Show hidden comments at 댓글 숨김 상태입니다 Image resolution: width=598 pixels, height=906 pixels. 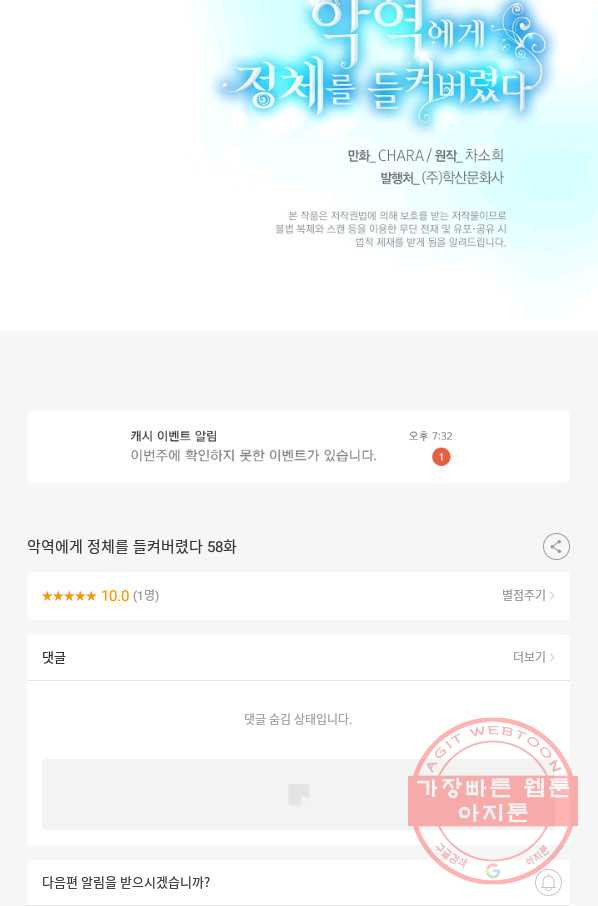298,719
